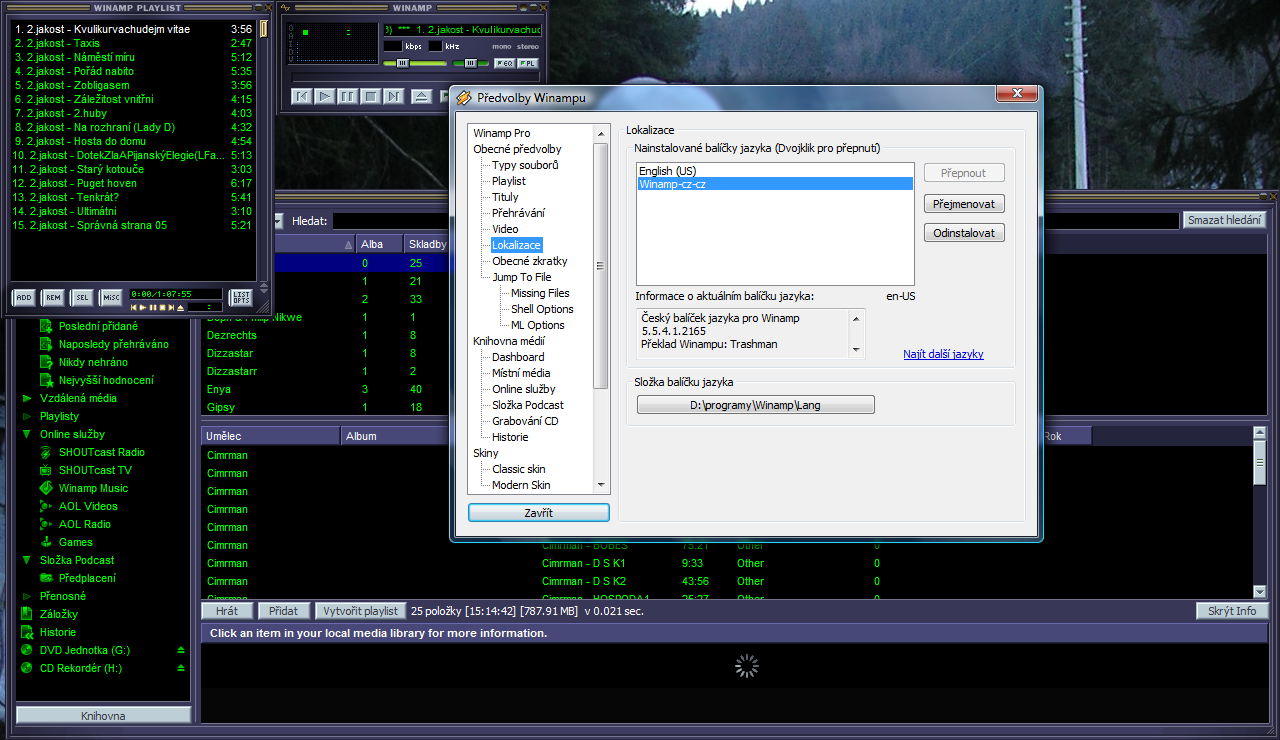The height and width of the screenshot is (740, 1280).
Task: Click 'Vytvořit playlist' button
Action: (x=360, y=611)
